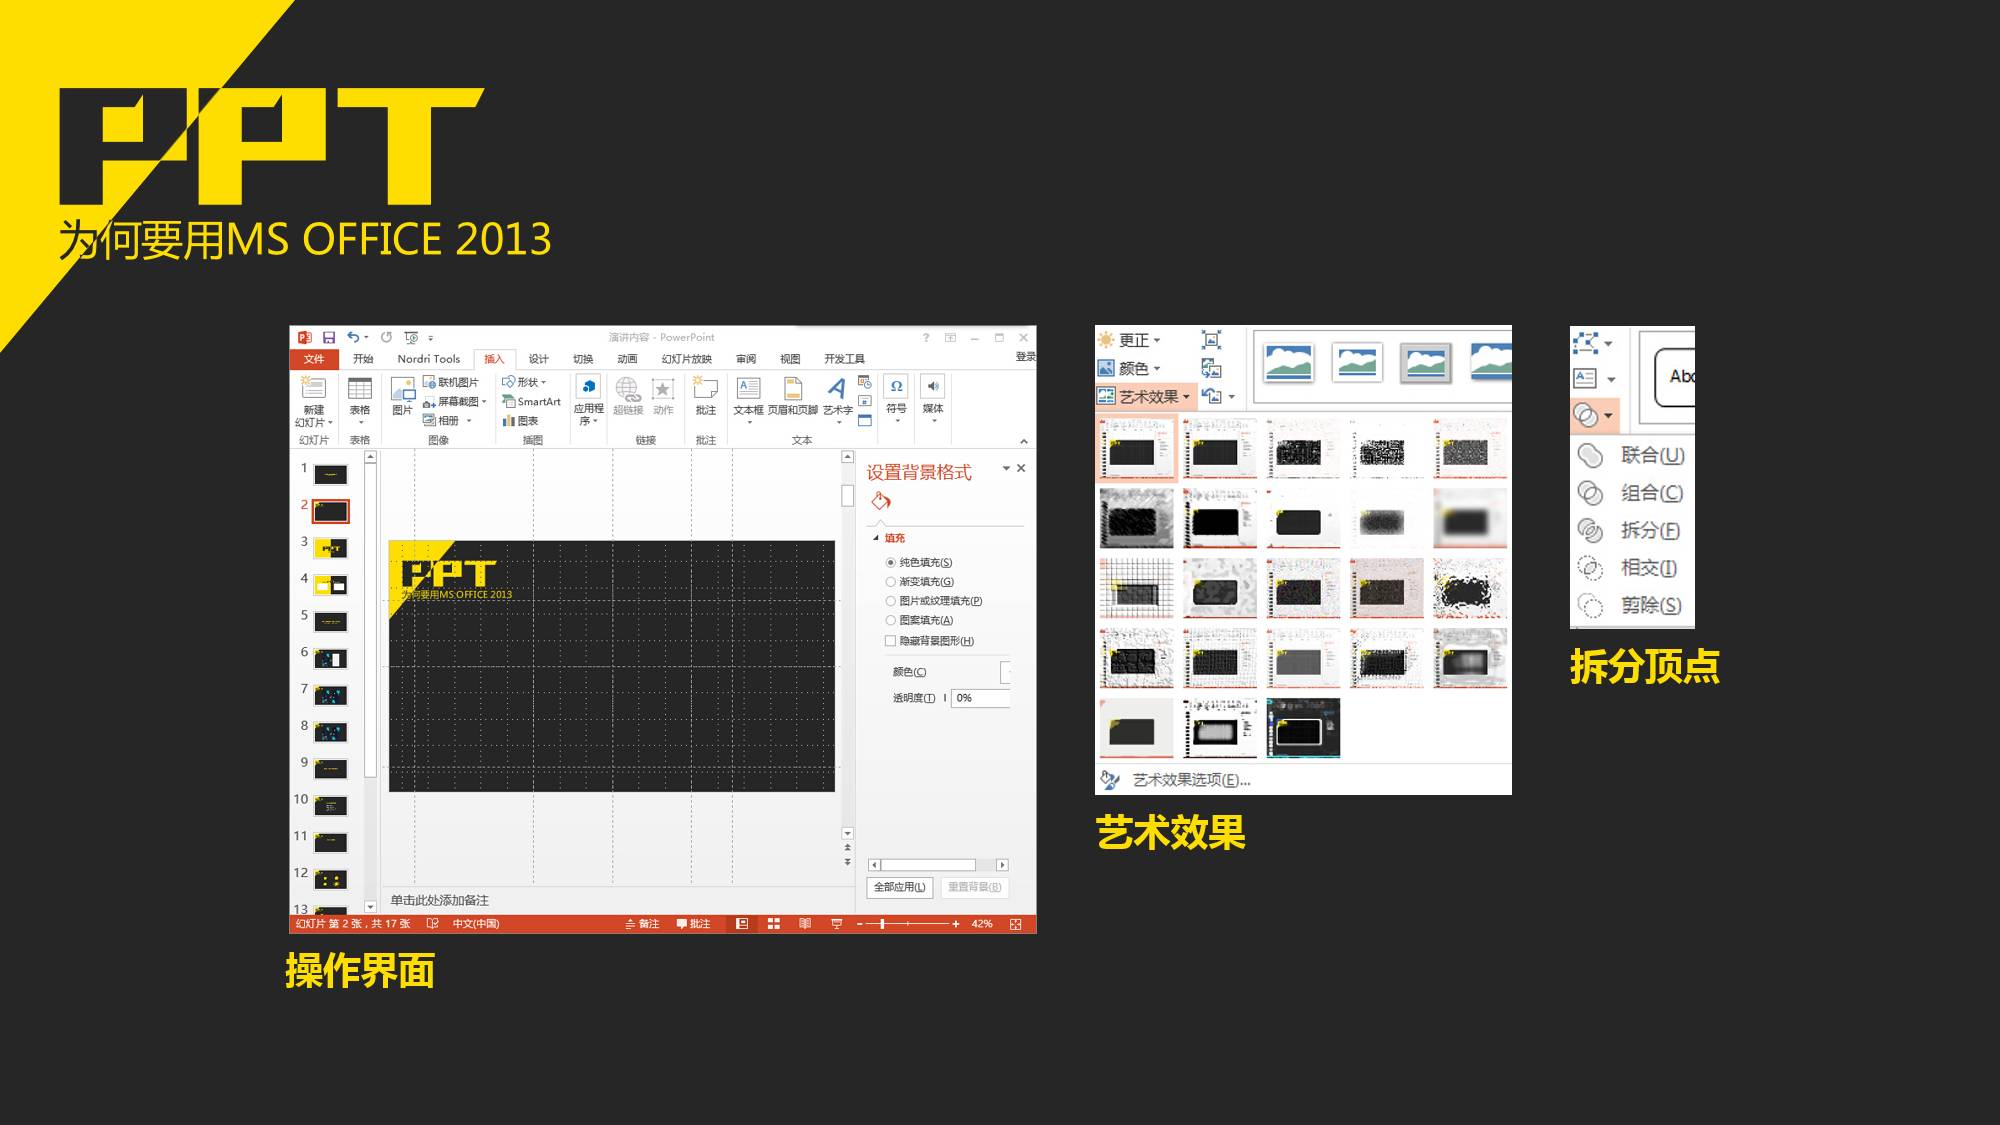Adjust the zoom slider in status bar
Image resolution: width=2000 pixels, height=1125 pixels.
coord(882,924)
